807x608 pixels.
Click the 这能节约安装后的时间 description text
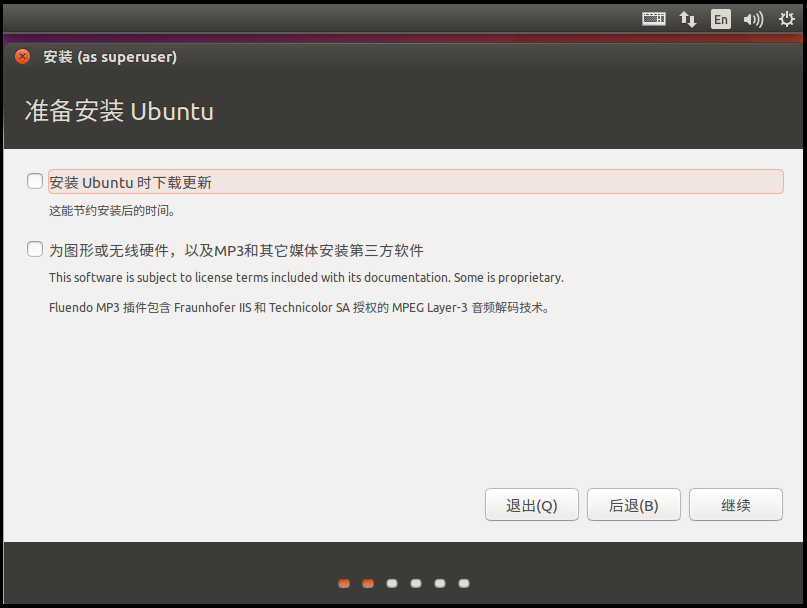point(112,211)
